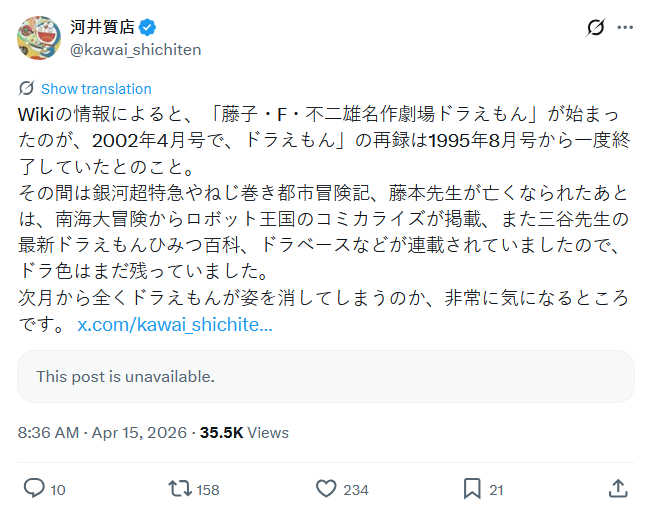This screenshot has height=512, width=653.
Task: Click the Grok icon in post header
Action: tap(595, 28)
